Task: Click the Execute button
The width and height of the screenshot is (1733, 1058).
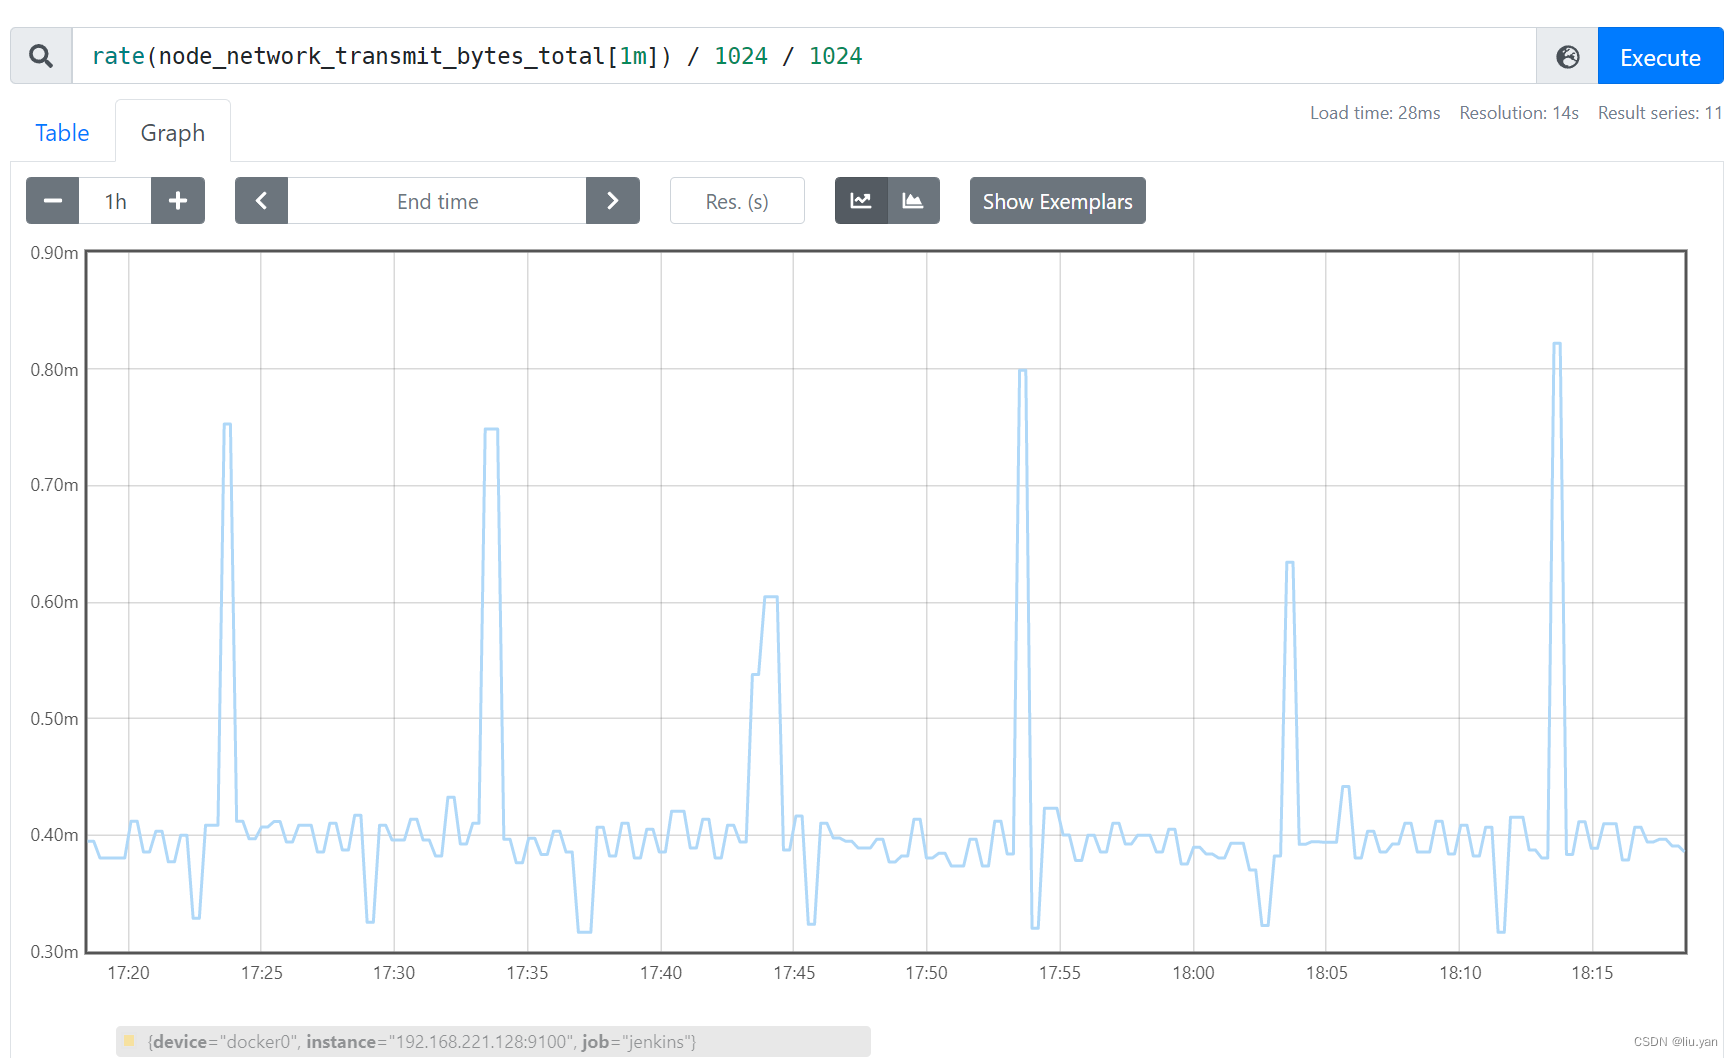Action: pos(1660,56)
